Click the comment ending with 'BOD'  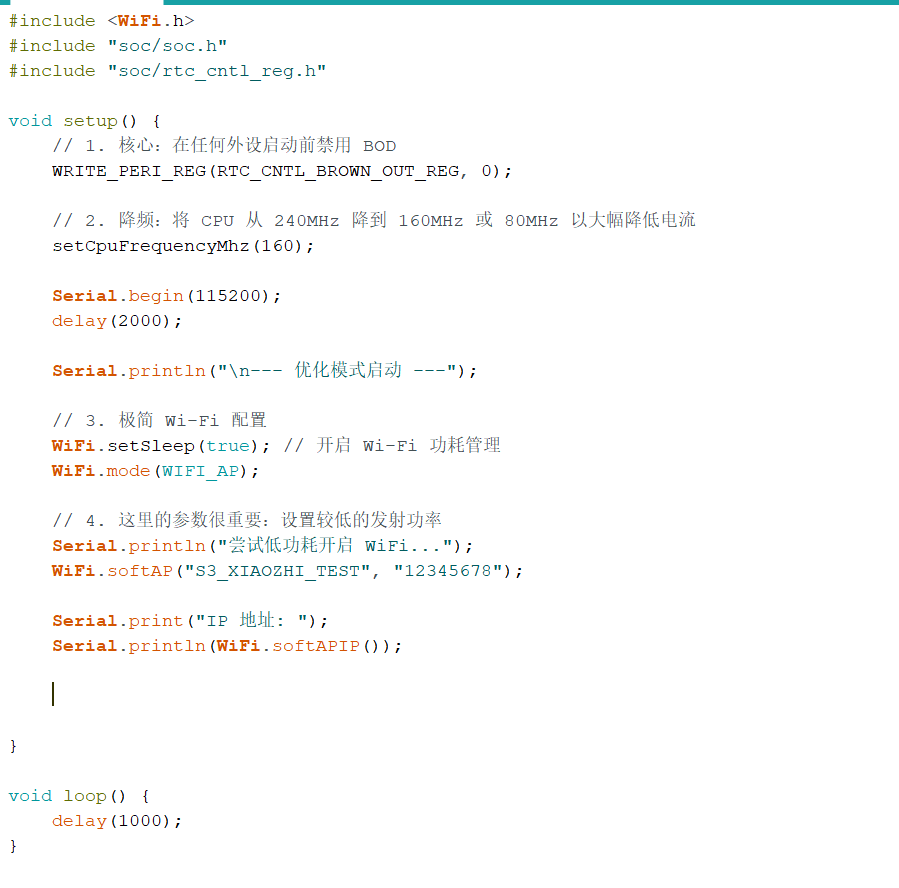tap(224, 146)
